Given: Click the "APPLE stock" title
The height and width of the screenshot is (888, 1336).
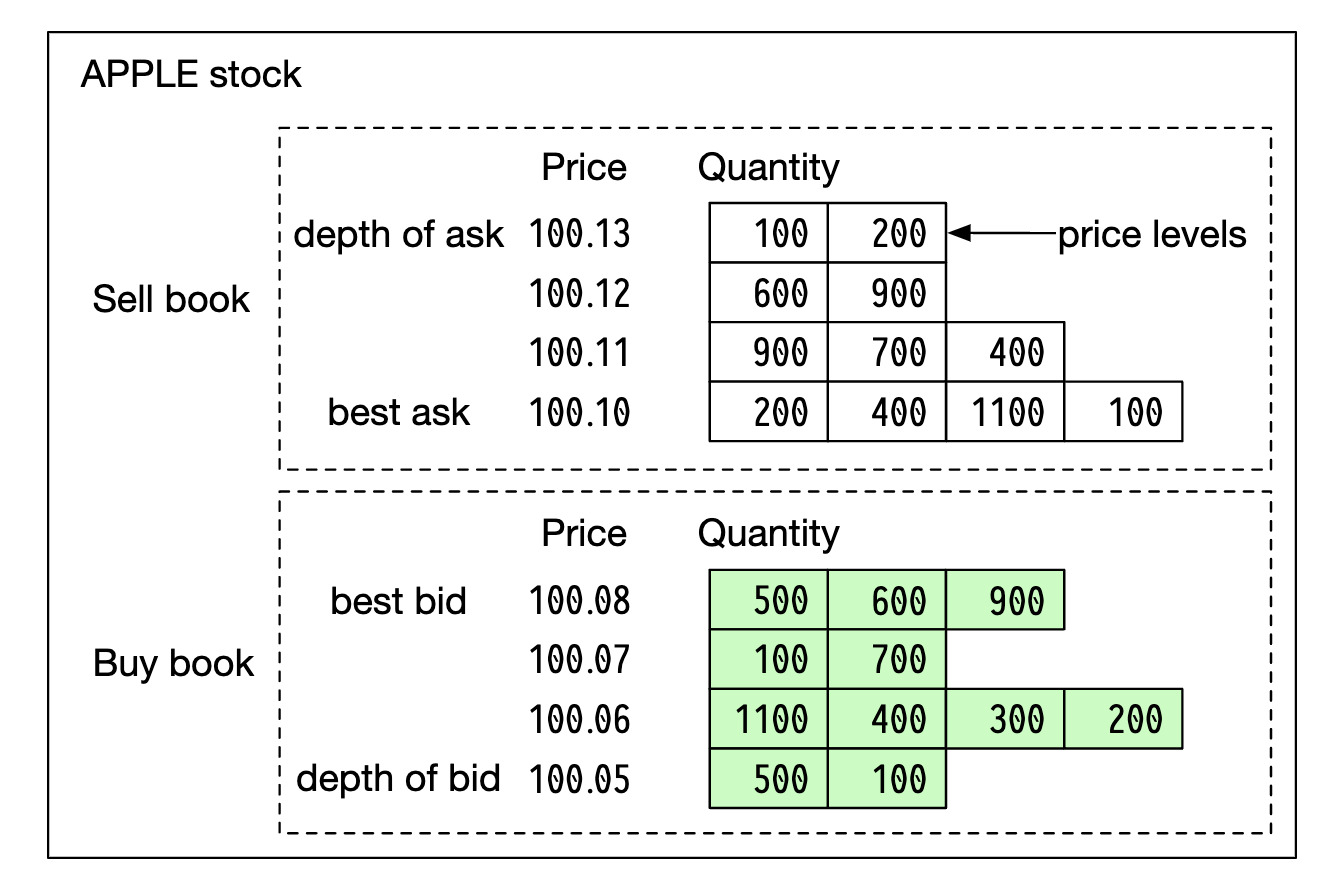Looking at the screenshot, I should 191,75.
